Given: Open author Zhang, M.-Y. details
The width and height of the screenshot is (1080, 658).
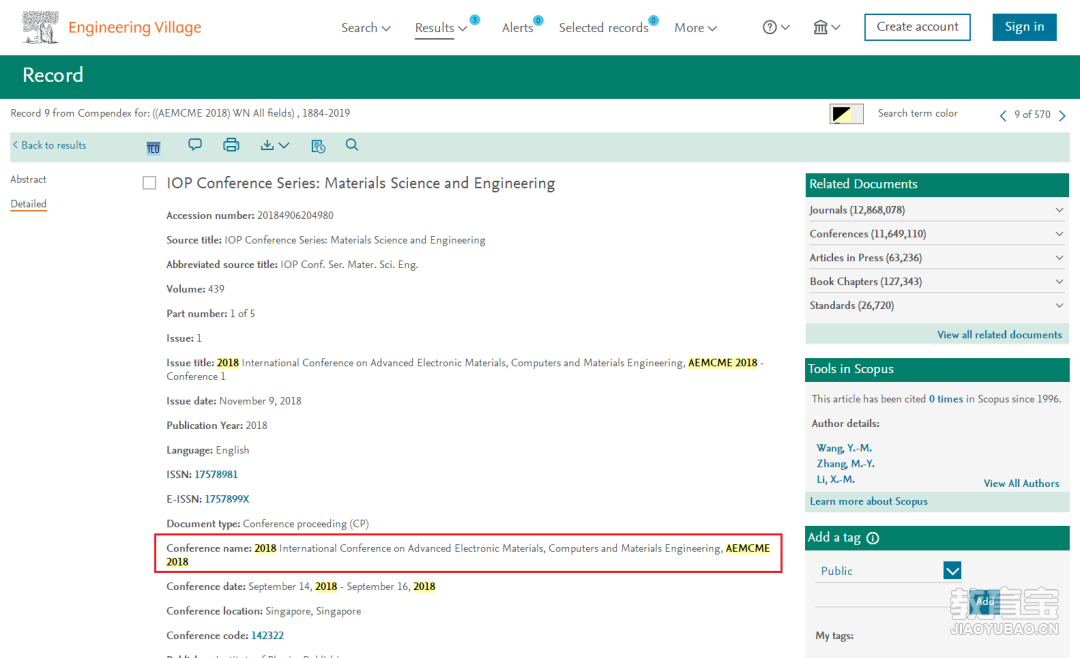Looking at the screenshot, I should click(x=846, y=464).
